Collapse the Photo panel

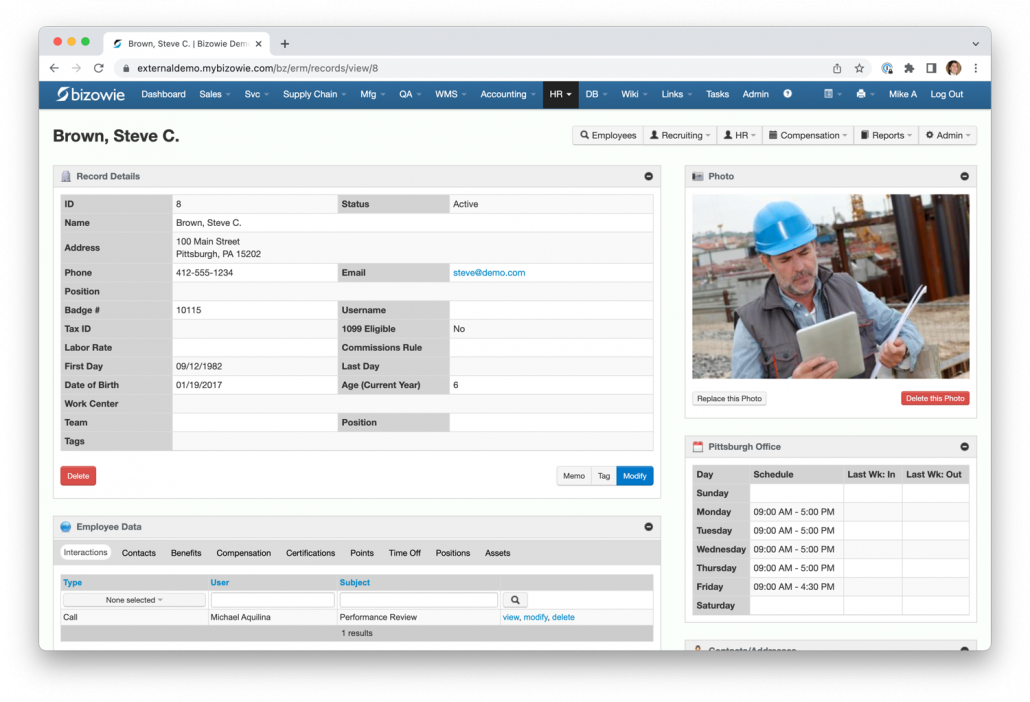(x=964, y=176)
